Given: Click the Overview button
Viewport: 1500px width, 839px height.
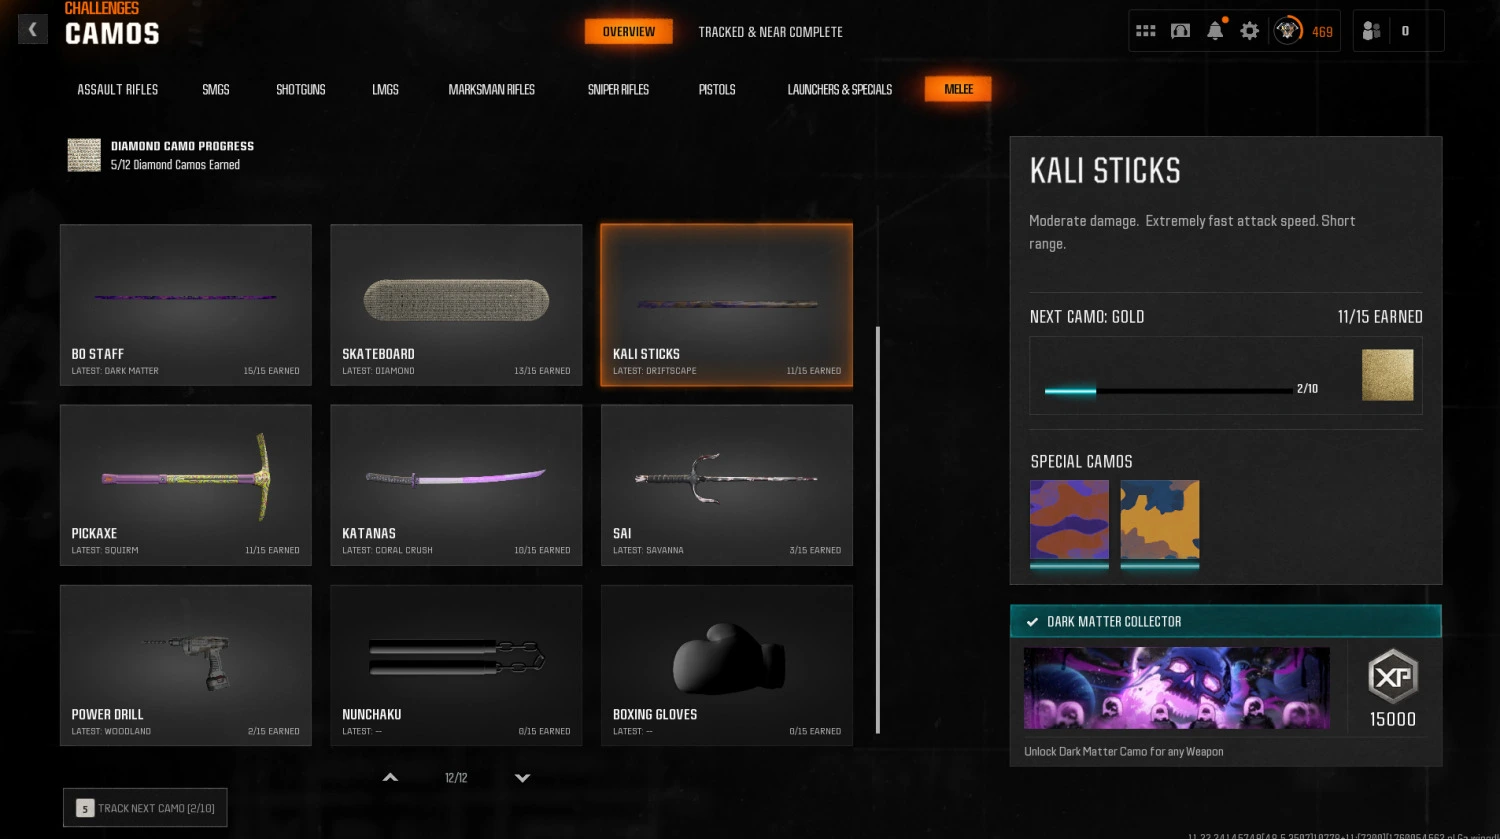Looking at the screenshot, I should 628,32.
